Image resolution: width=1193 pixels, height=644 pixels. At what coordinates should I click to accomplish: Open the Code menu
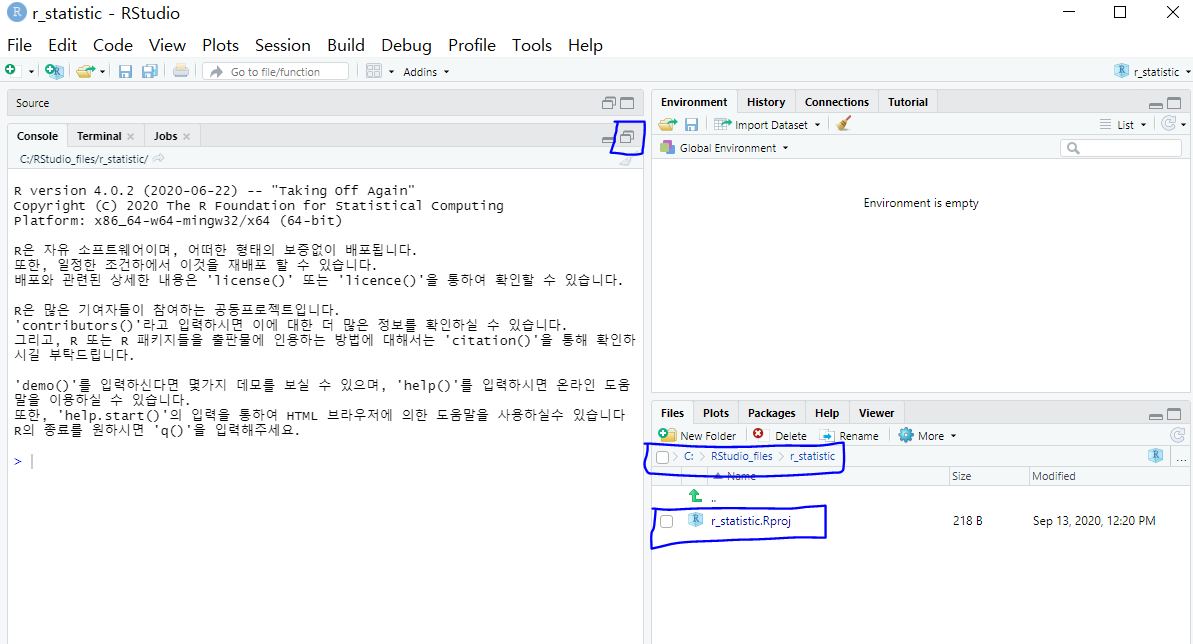(113, 45)
